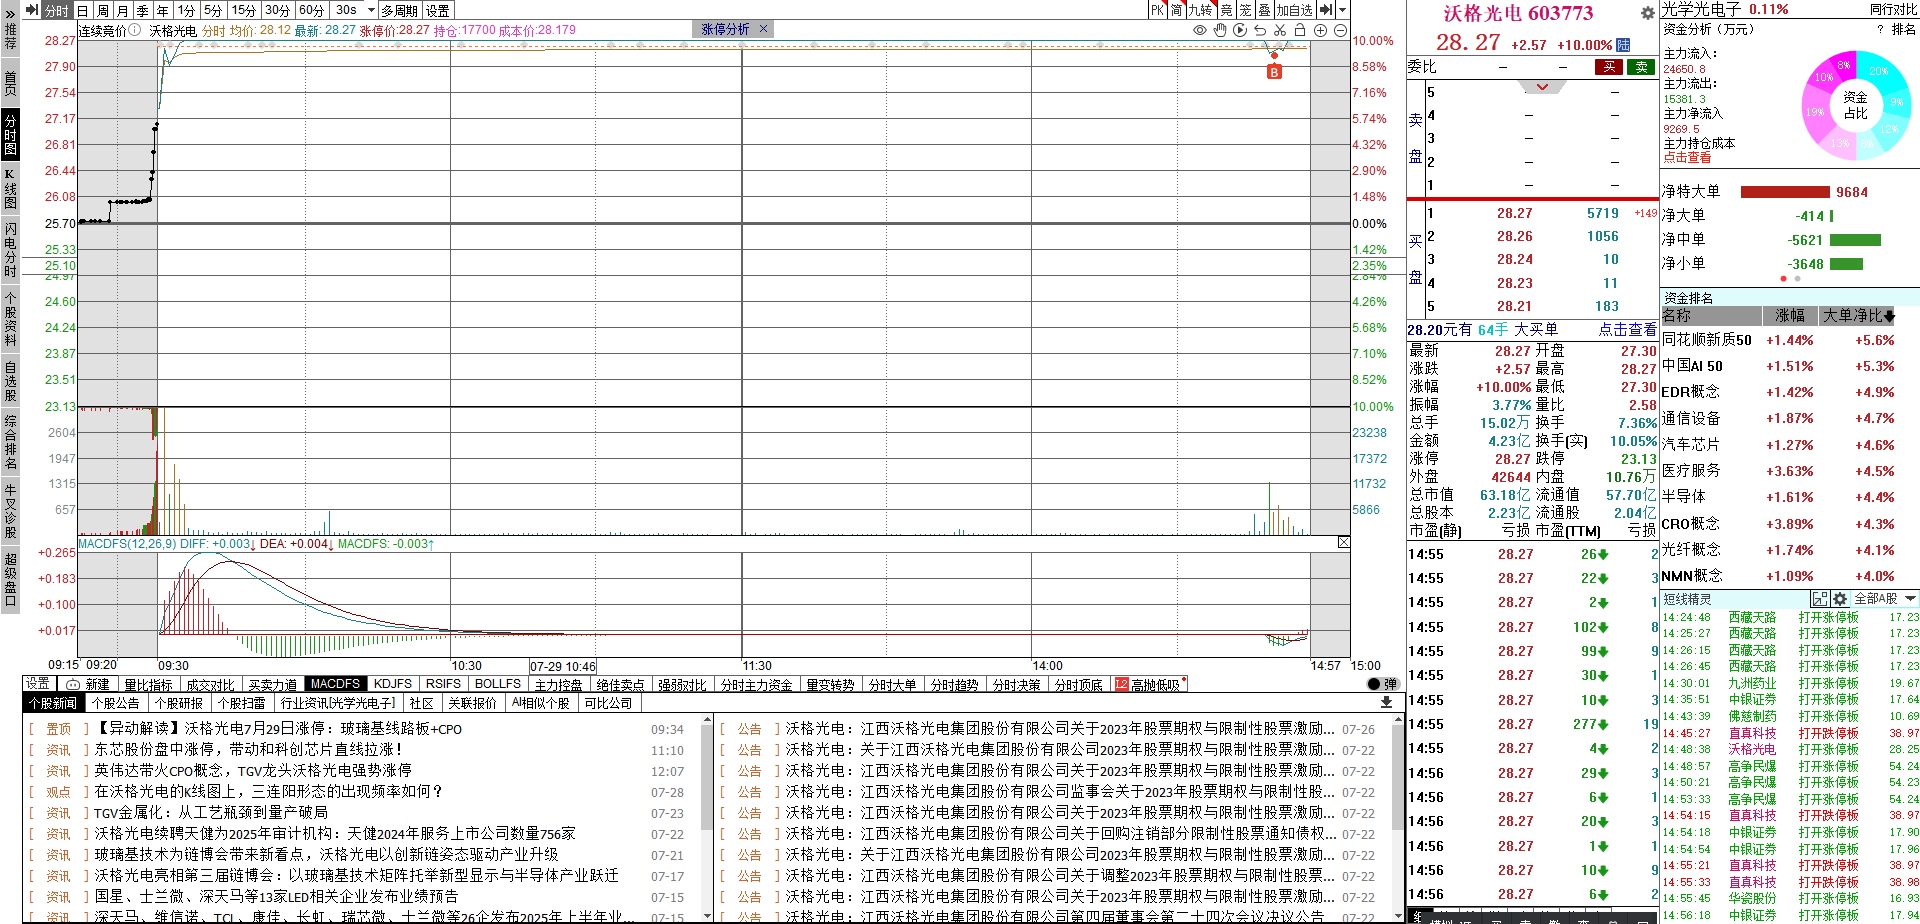The width and height of the screenshot is (1920, 924).
Task: Zoom in with the plus circle icon
Action: [x=1320, y=30]
